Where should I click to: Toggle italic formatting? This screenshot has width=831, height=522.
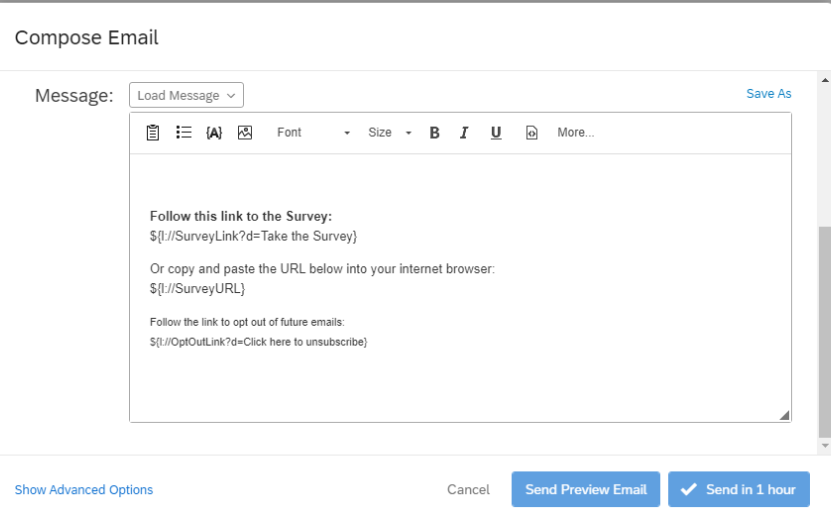coord(464,132)
